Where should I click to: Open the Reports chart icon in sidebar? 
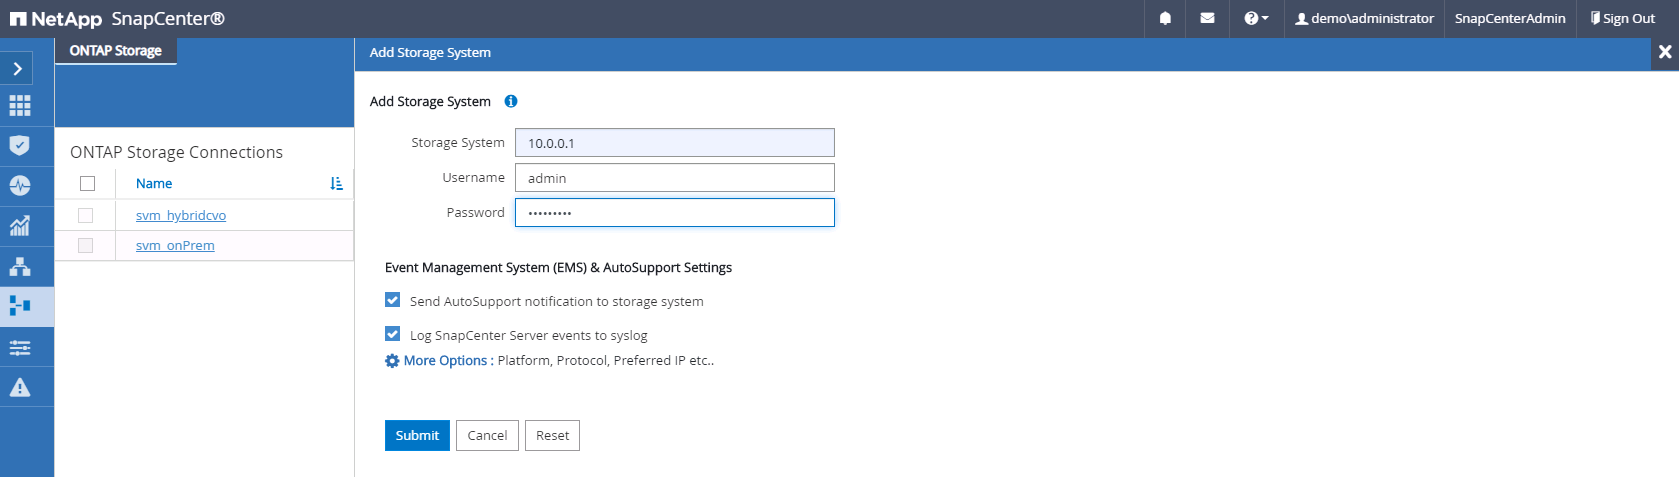click(x=20, y=226)
